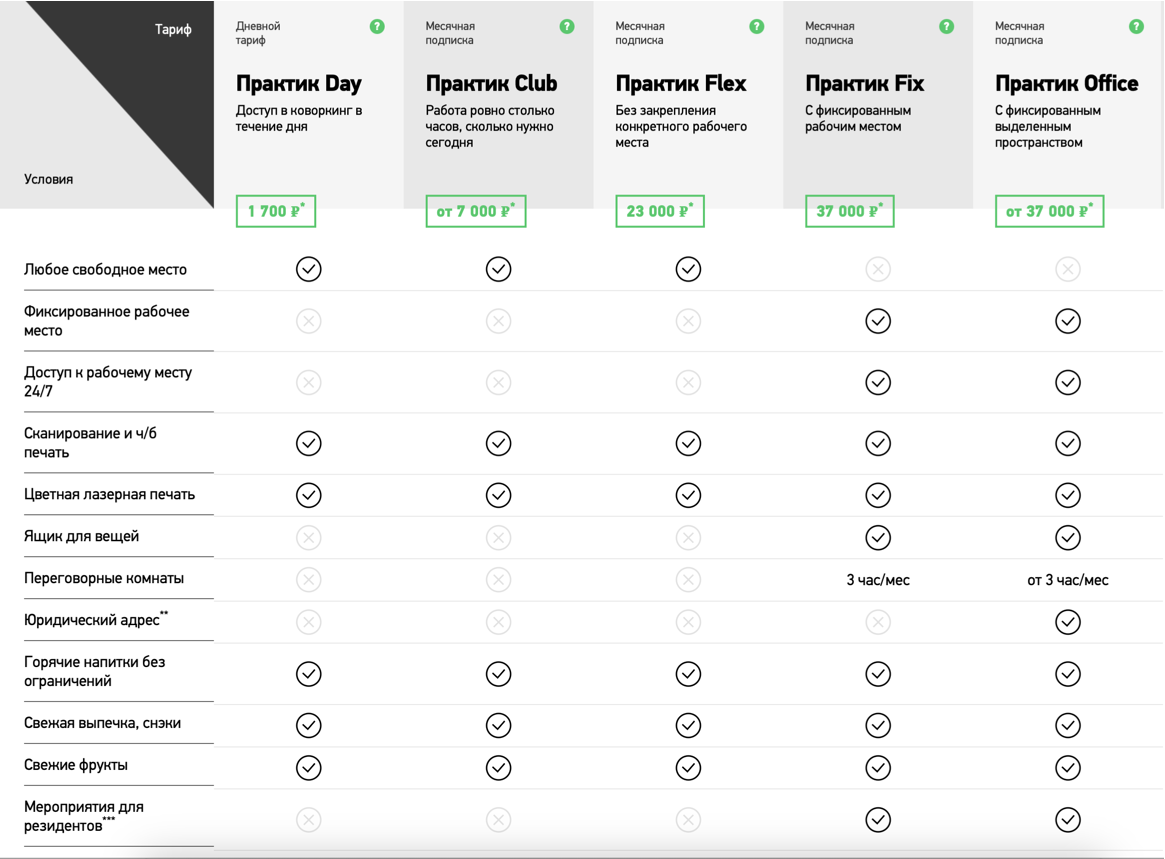The height and width of the screenshot is (859, 1165).
Task: Click Club checkmark for Любое свободное место
Action: [499, 269]
